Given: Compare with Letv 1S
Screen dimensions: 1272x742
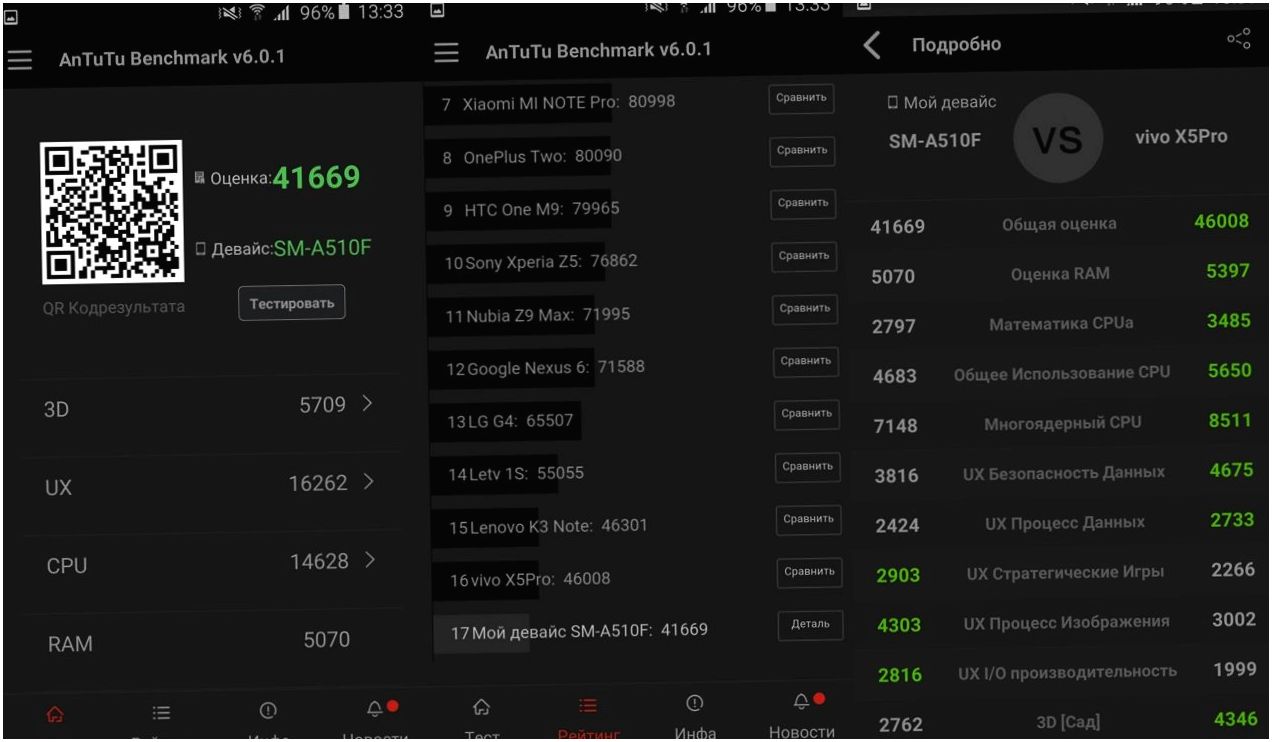Looking at the screenshot, I should tap(808, 466).
